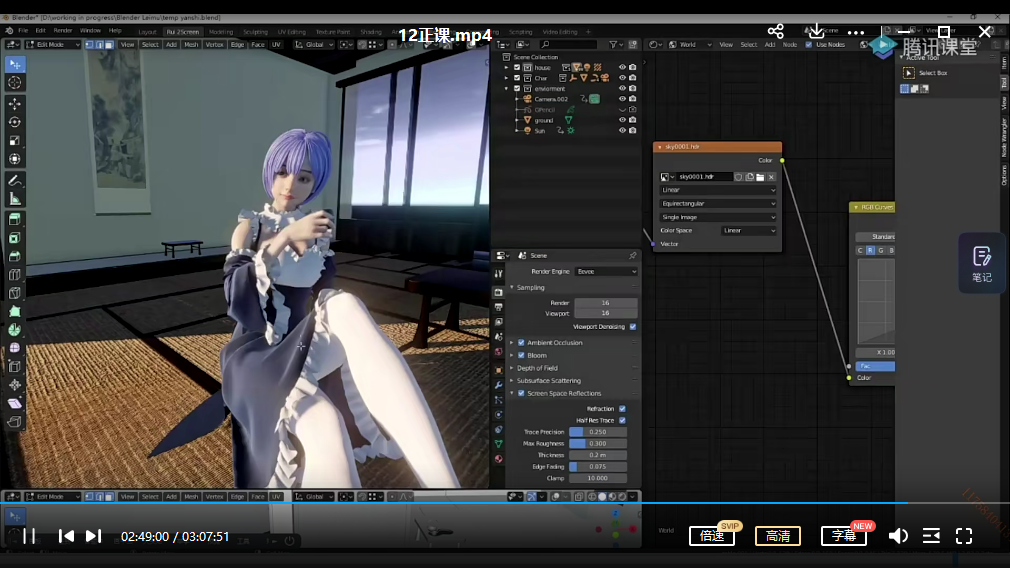
Task: Pause the video playback
Action: [x=30, y=536]
